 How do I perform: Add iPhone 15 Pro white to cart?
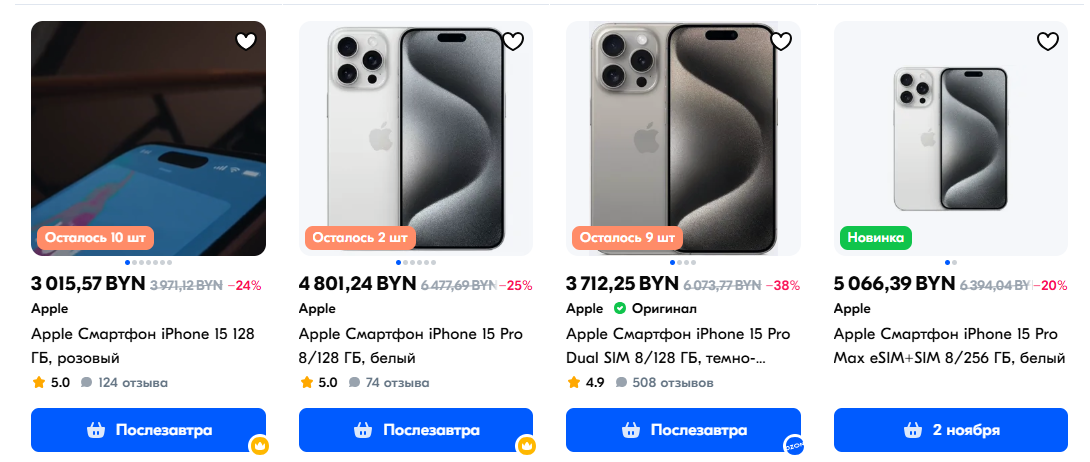(416, 430)
